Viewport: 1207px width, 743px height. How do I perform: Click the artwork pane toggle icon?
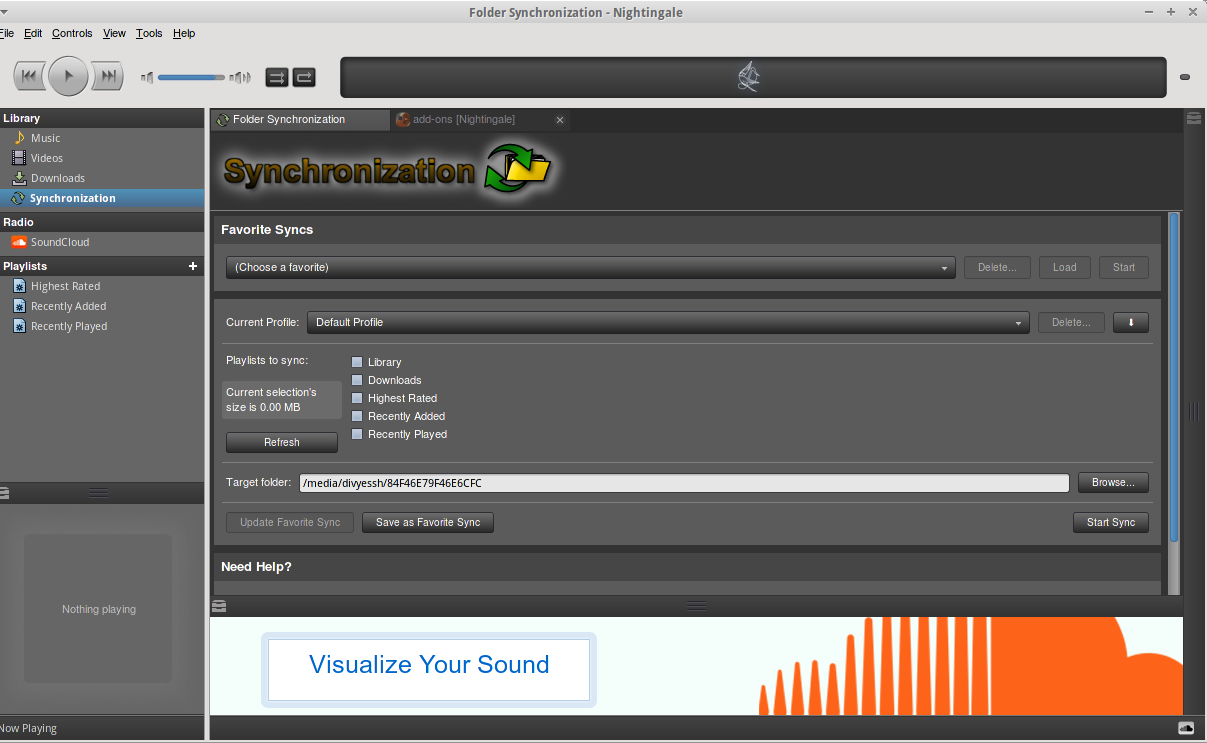pos(4,492)
